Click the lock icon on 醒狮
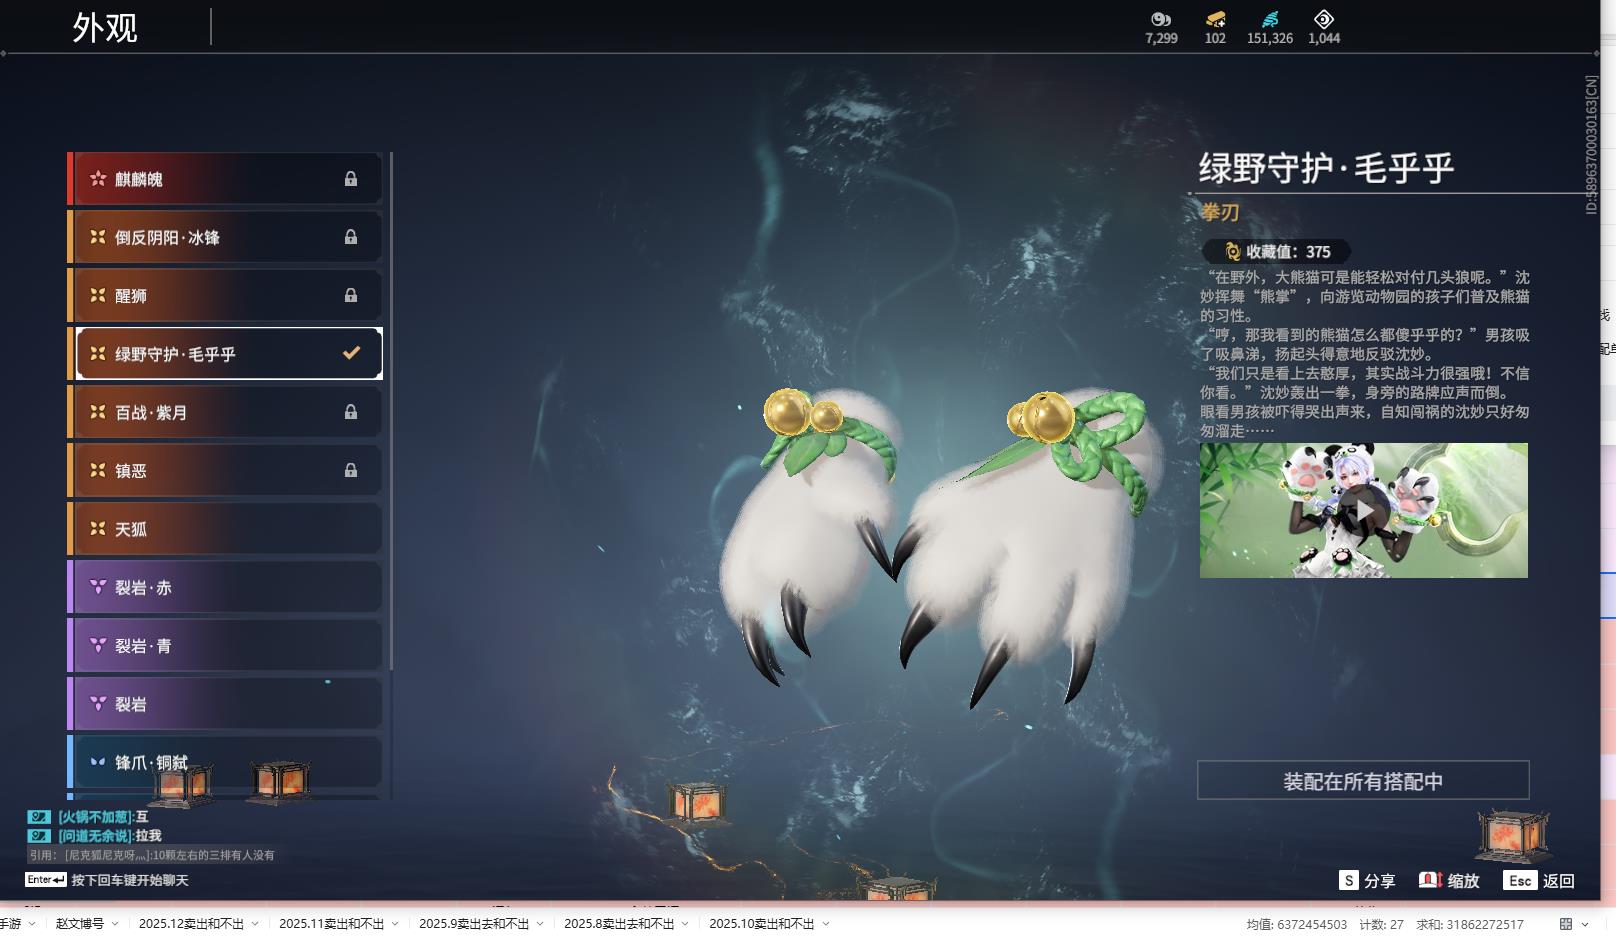 click(351, 295)
